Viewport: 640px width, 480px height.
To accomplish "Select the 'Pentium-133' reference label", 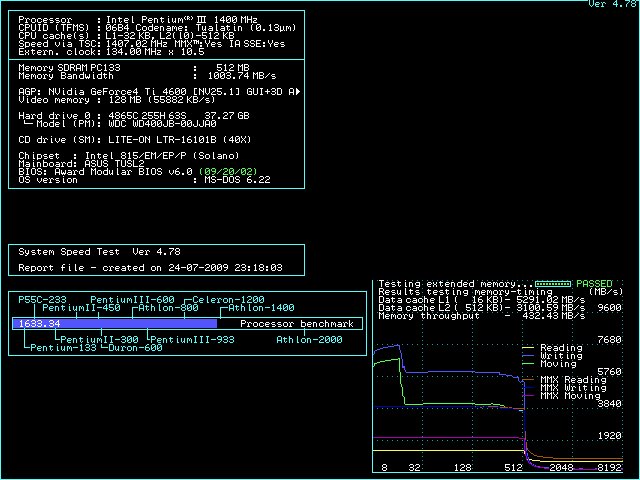I will [x=63, y=348].
